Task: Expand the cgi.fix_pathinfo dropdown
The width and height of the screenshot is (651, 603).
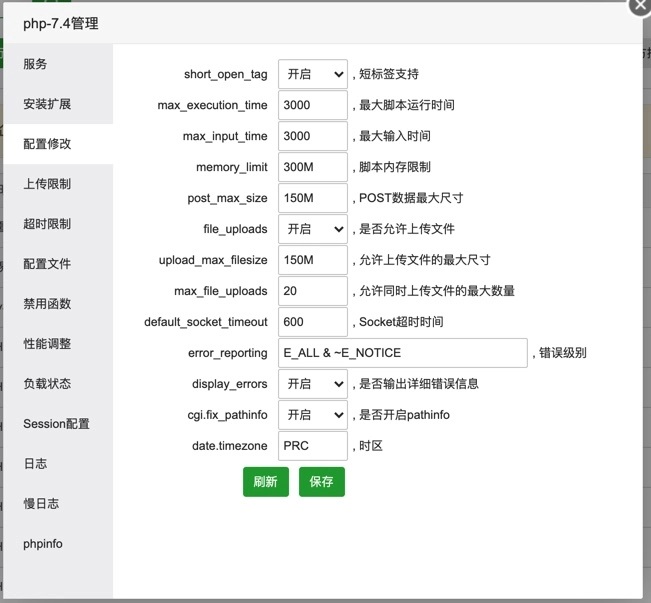Action: click(312, 415)
